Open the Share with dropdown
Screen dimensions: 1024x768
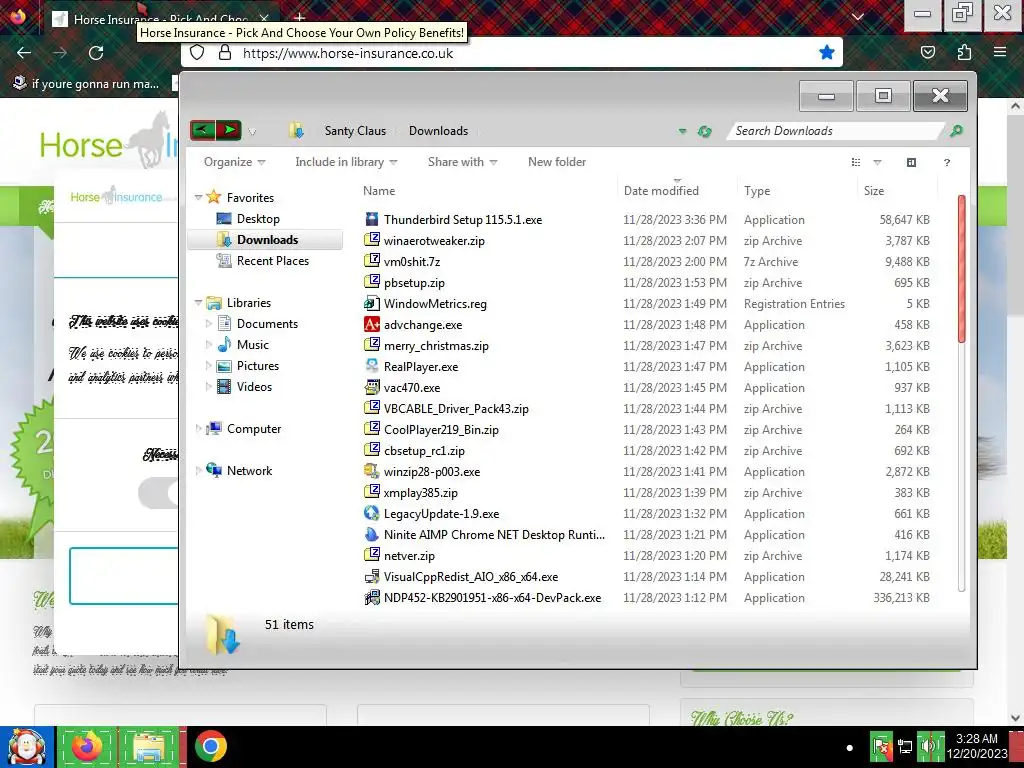point(462,162)
